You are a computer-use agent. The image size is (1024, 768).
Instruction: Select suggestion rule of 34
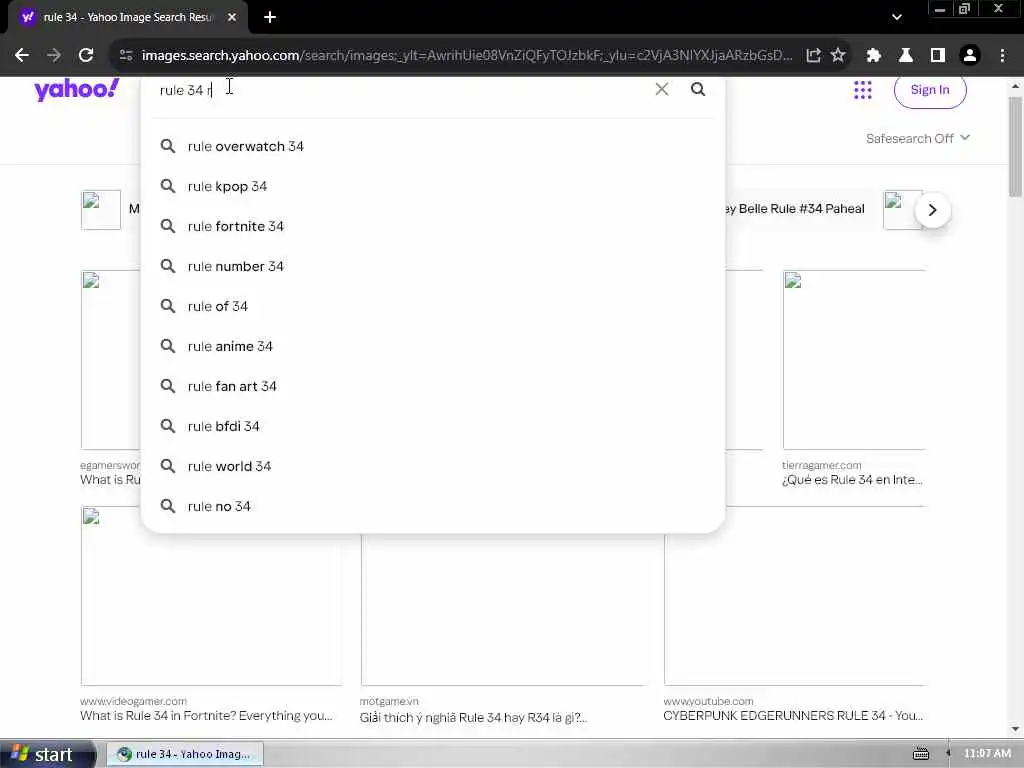(x=432, y=306)
